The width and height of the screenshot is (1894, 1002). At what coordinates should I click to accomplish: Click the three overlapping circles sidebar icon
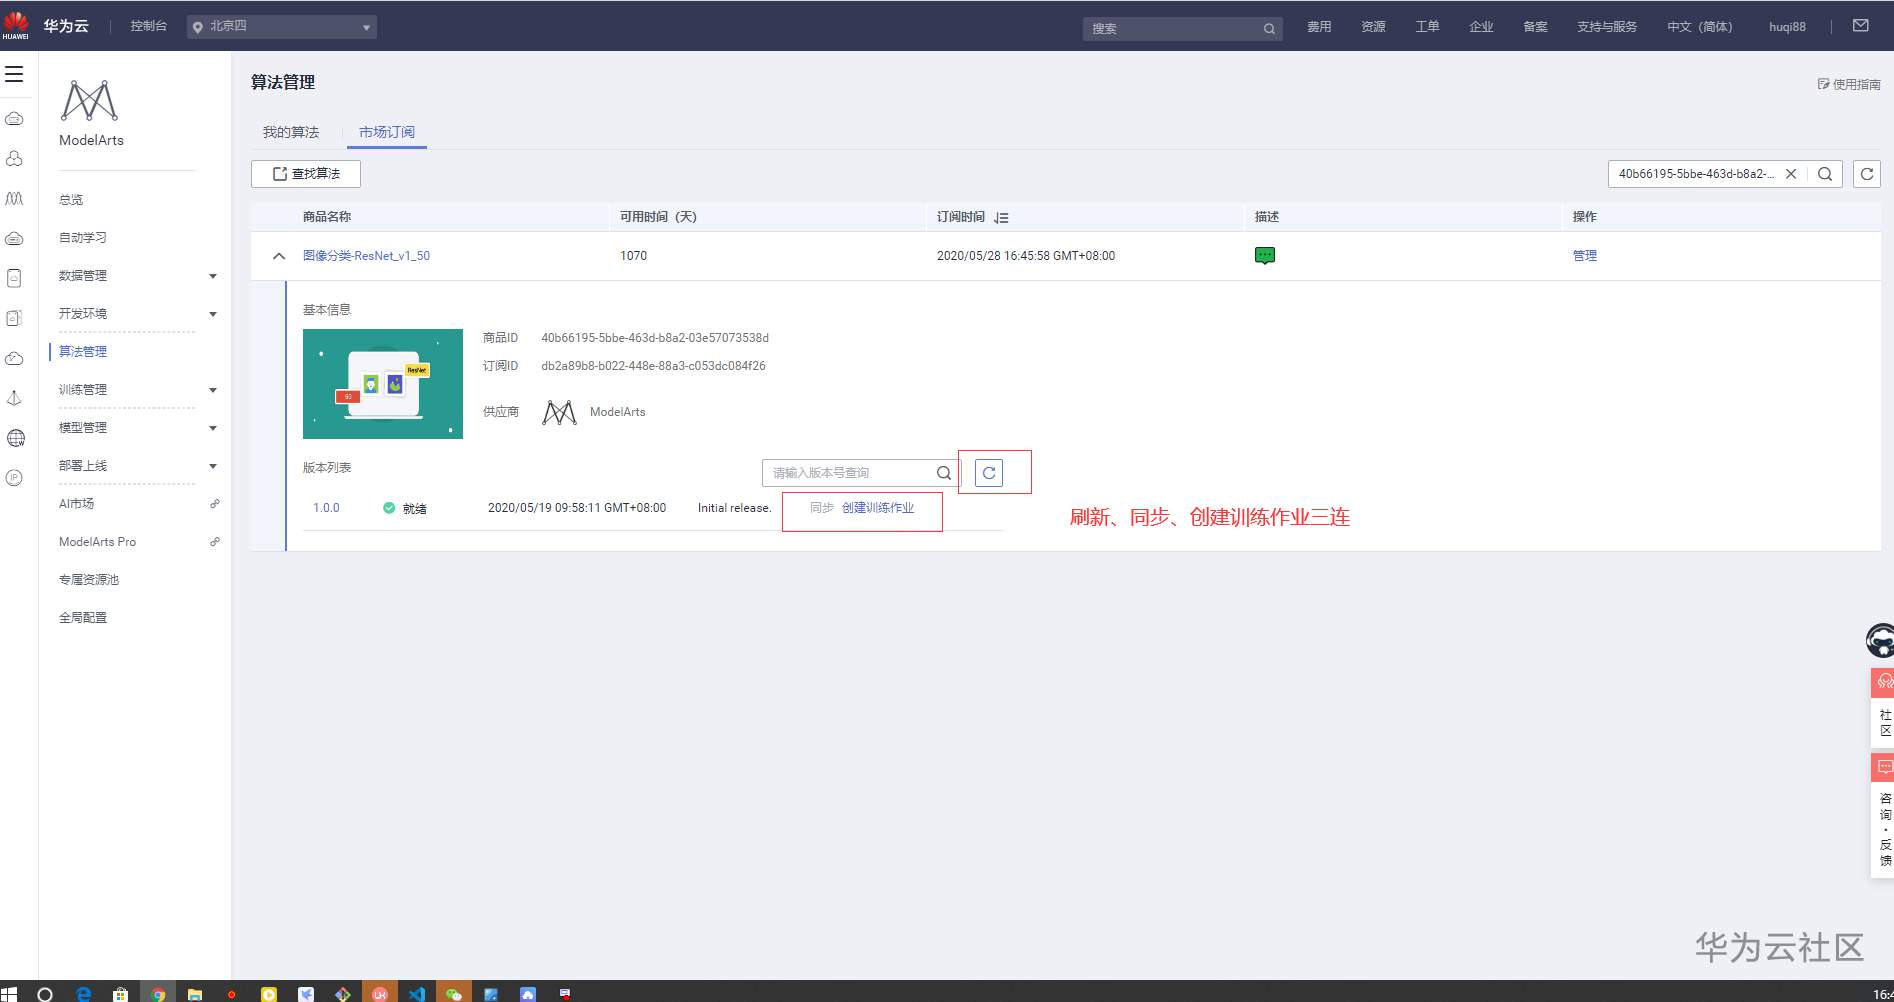coord(14,159)
